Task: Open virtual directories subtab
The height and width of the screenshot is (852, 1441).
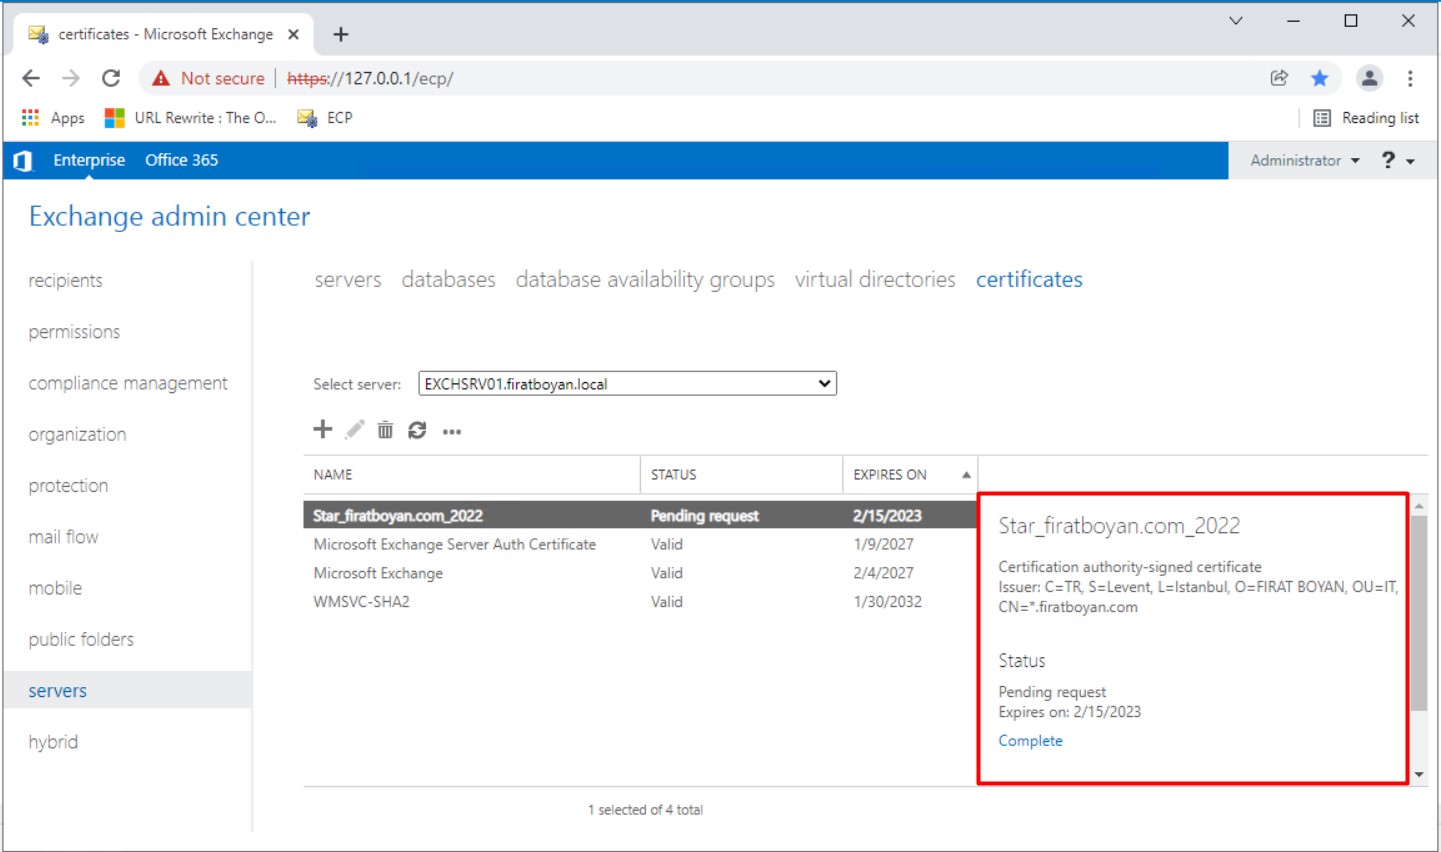Action: (x=875, y=280)
